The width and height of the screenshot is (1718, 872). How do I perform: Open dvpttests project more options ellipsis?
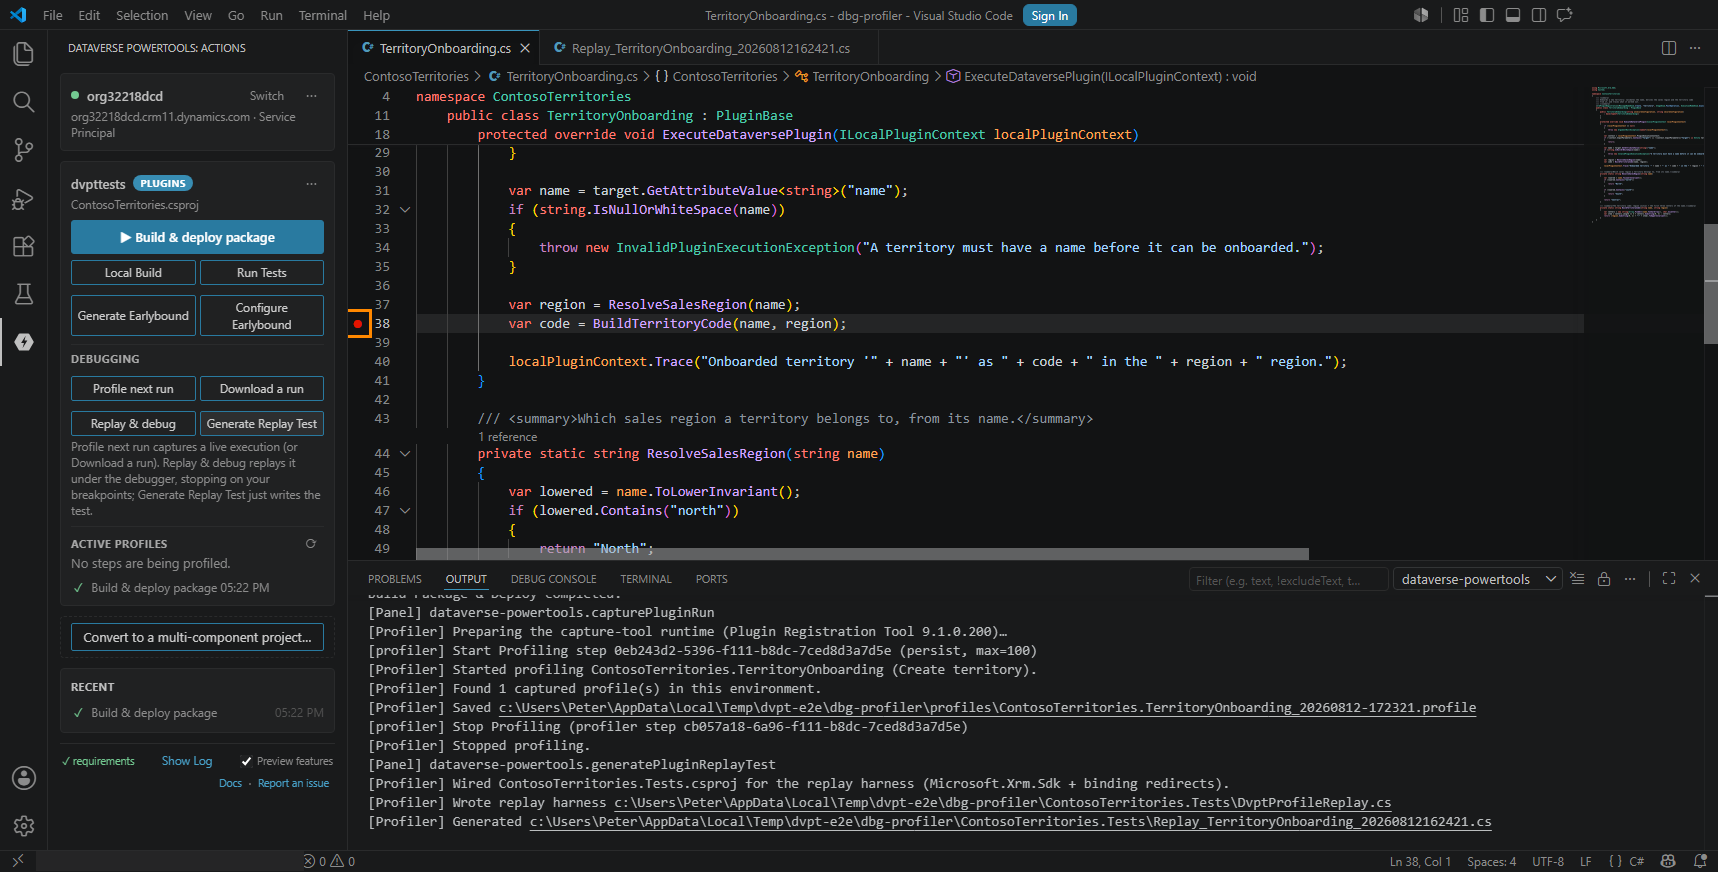coord(311,184)
